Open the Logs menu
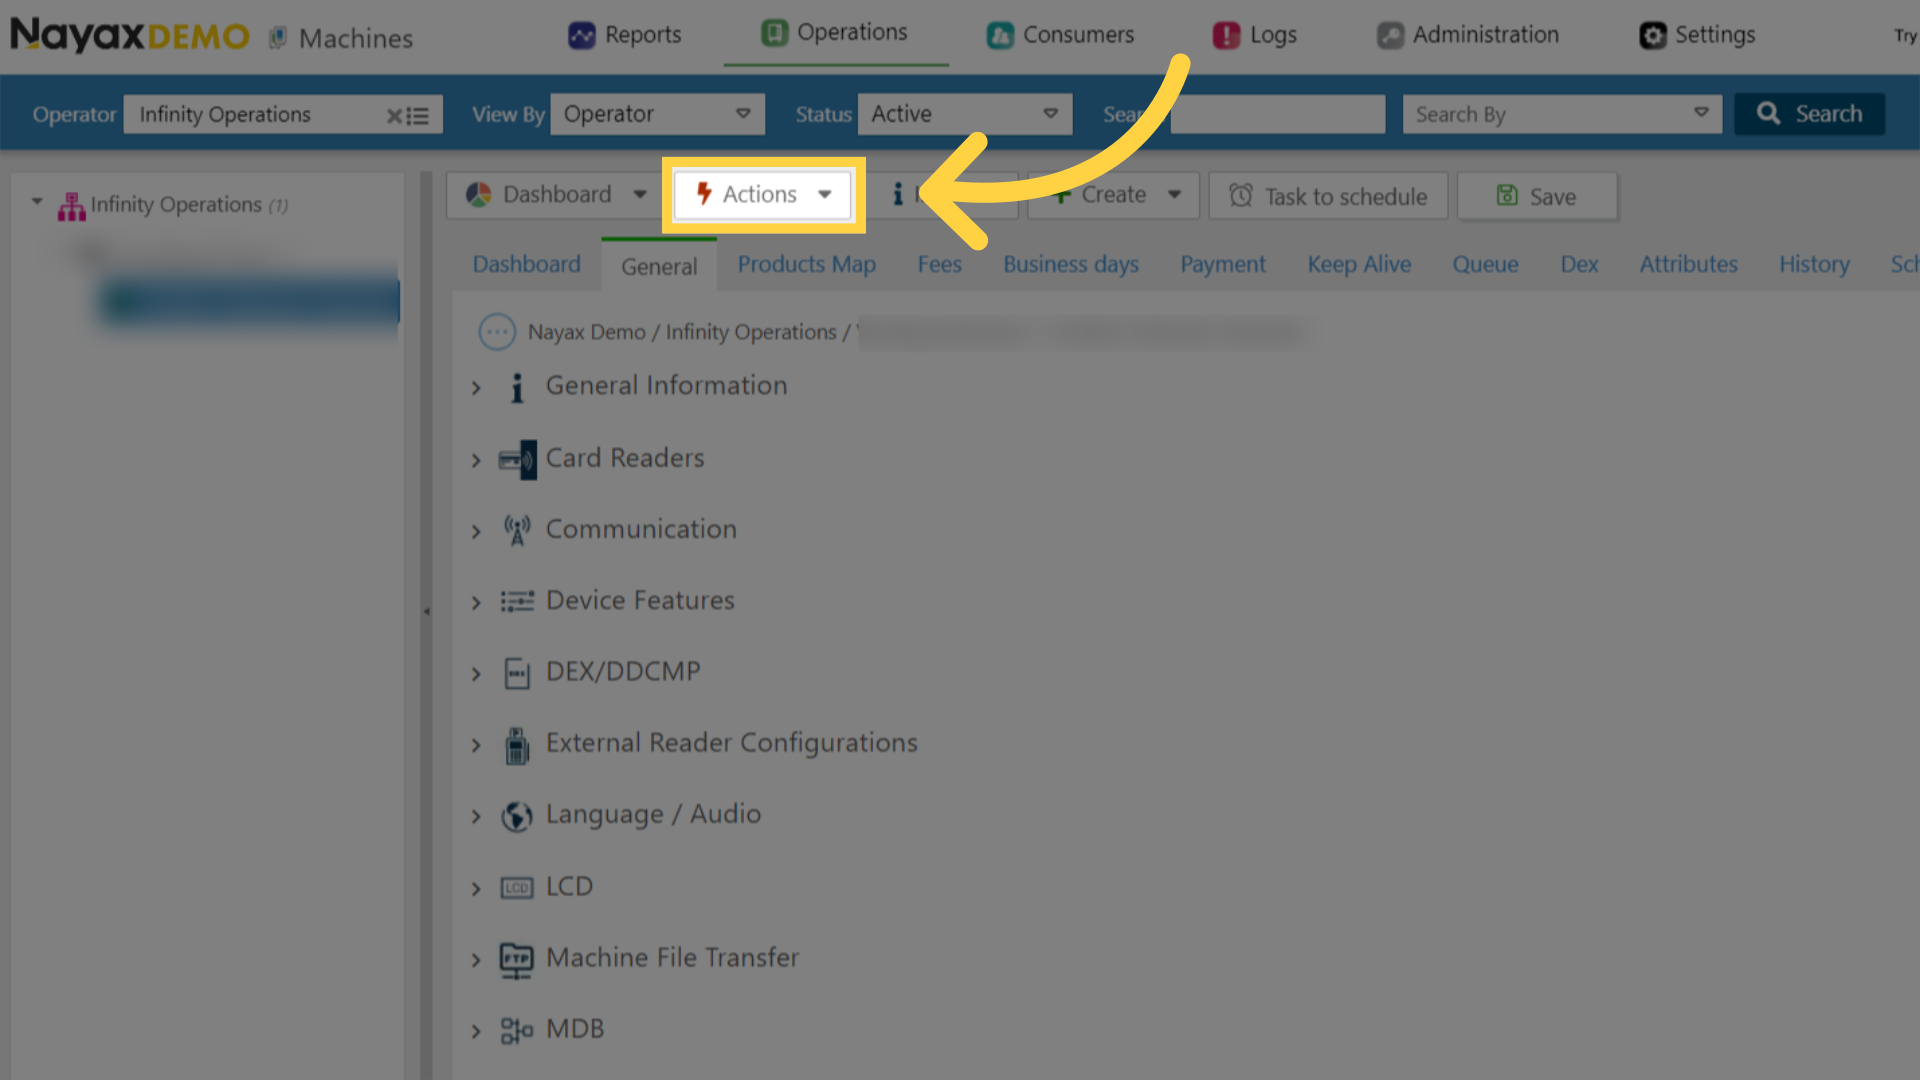The image size is (1920, 1080). pos(1255,35)
